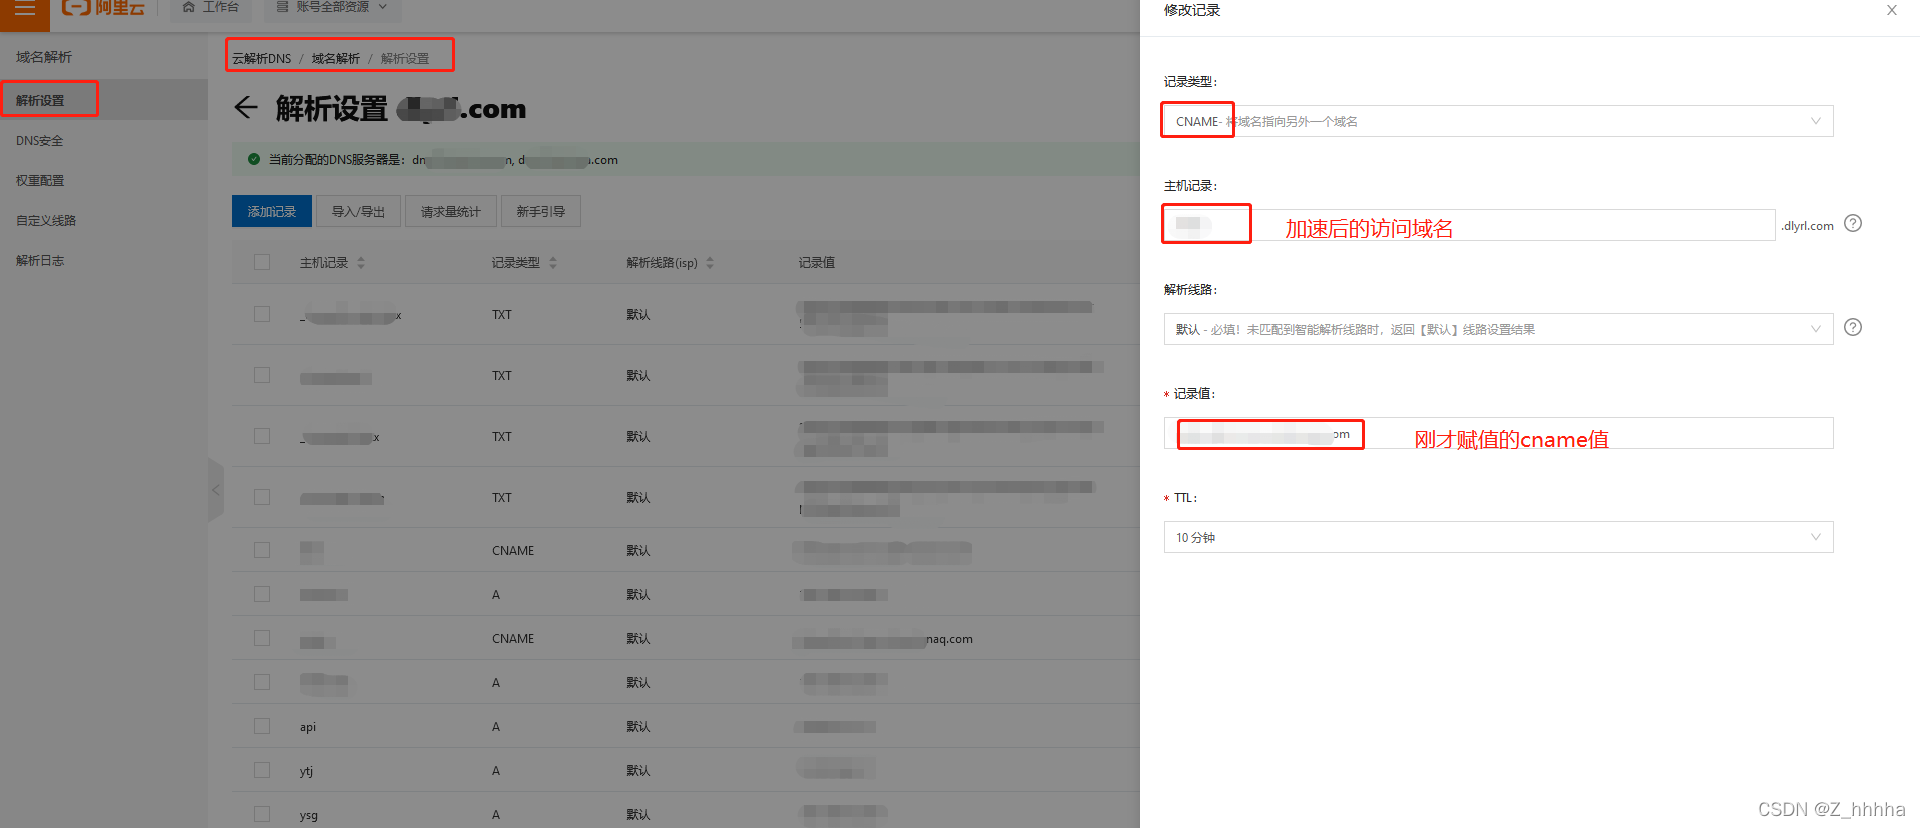Select all records with header checkbox
This screenshot has width=1920, height=828.
coord(262,262)
